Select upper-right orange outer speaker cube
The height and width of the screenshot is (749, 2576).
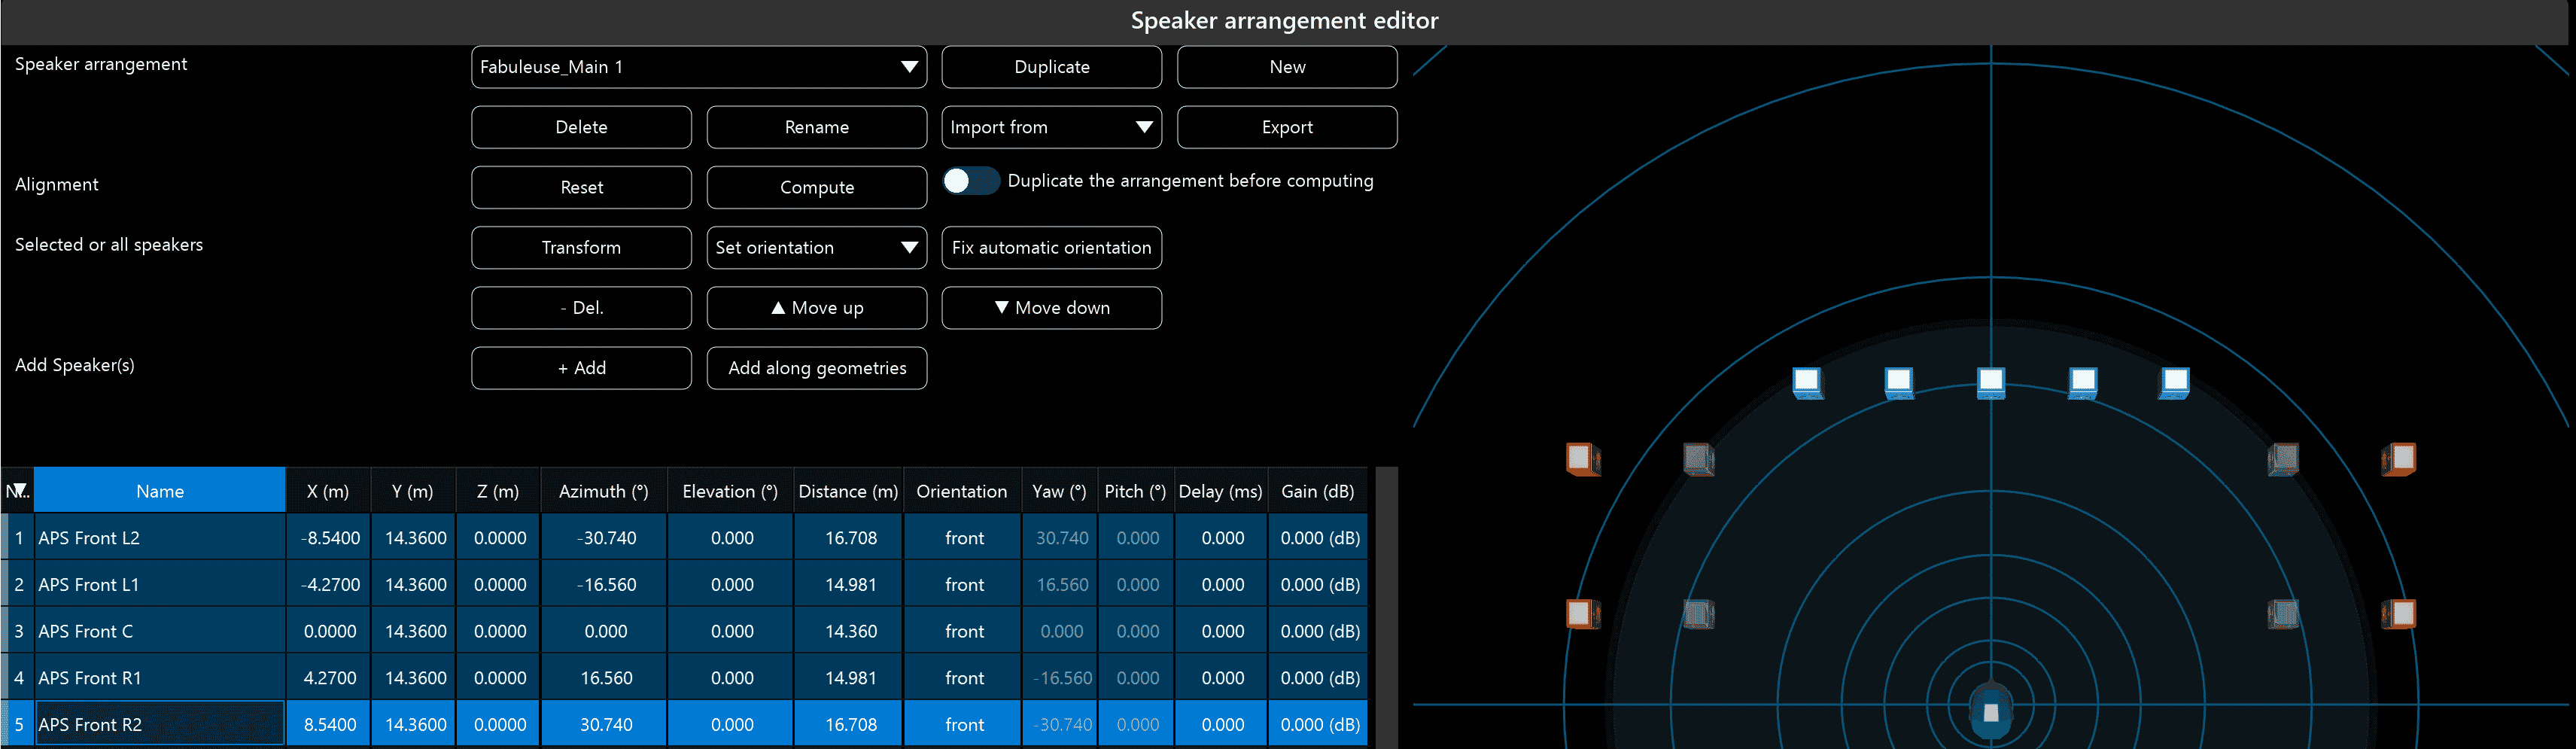pyautogui.click(x=2399, y=459)
